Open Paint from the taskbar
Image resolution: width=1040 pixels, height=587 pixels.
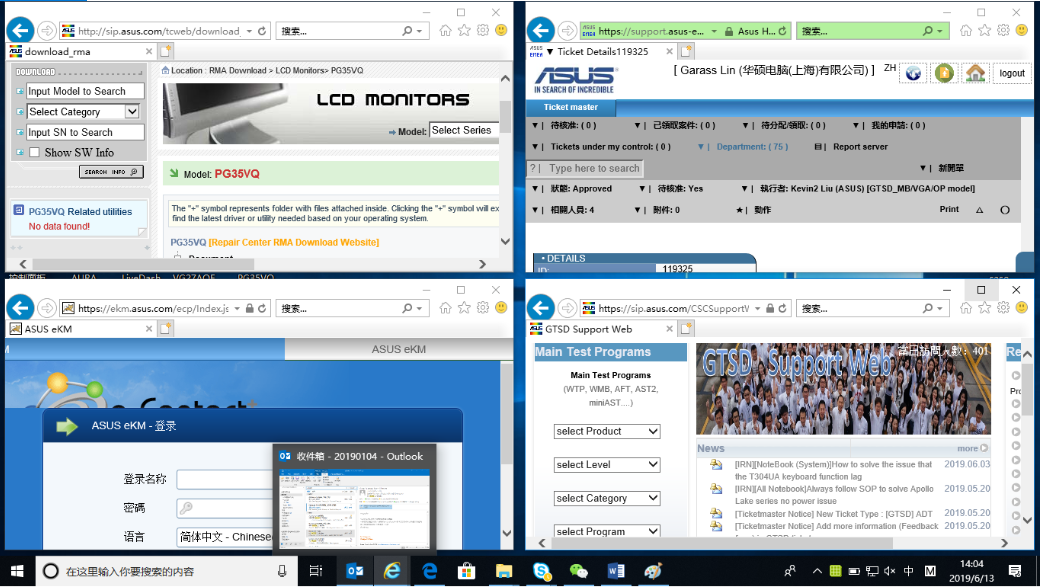point(653,570)
